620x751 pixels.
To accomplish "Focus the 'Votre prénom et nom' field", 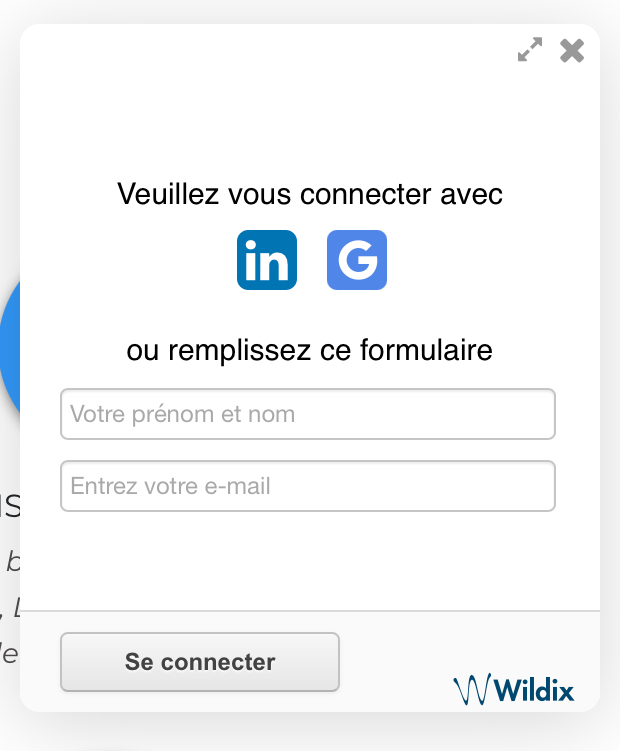I will click(308, 414).
